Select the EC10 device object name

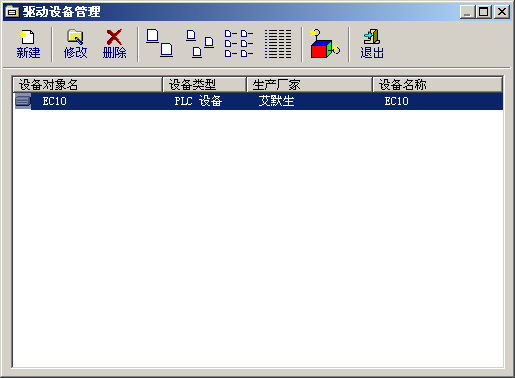point(54,101)
